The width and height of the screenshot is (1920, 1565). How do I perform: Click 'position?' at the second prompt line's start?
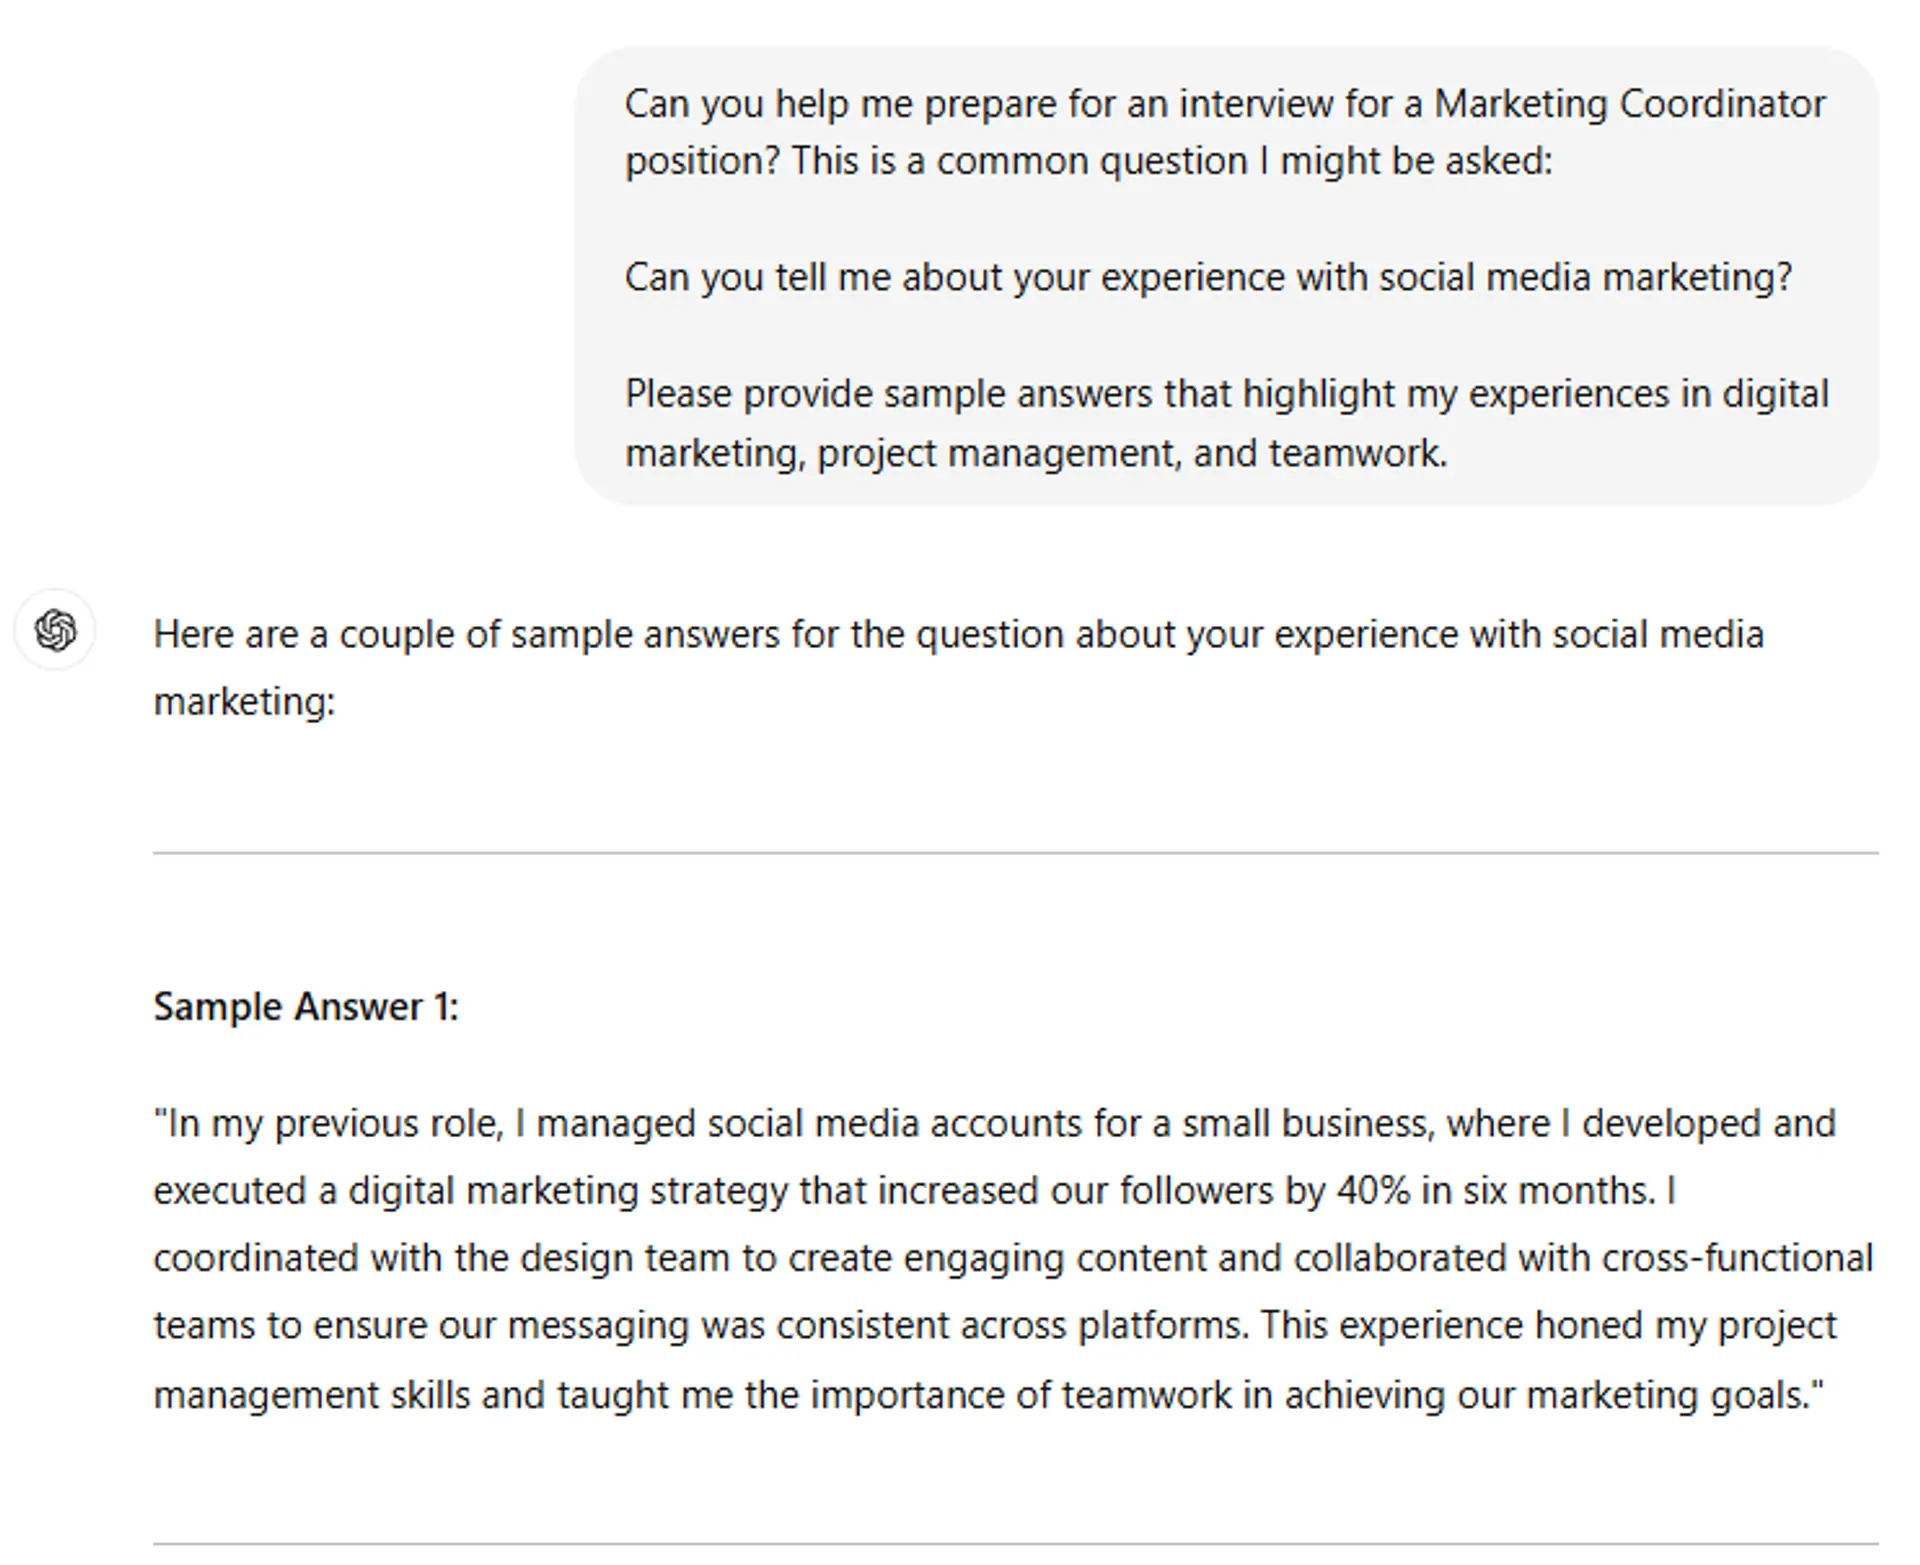click(701, 162)
